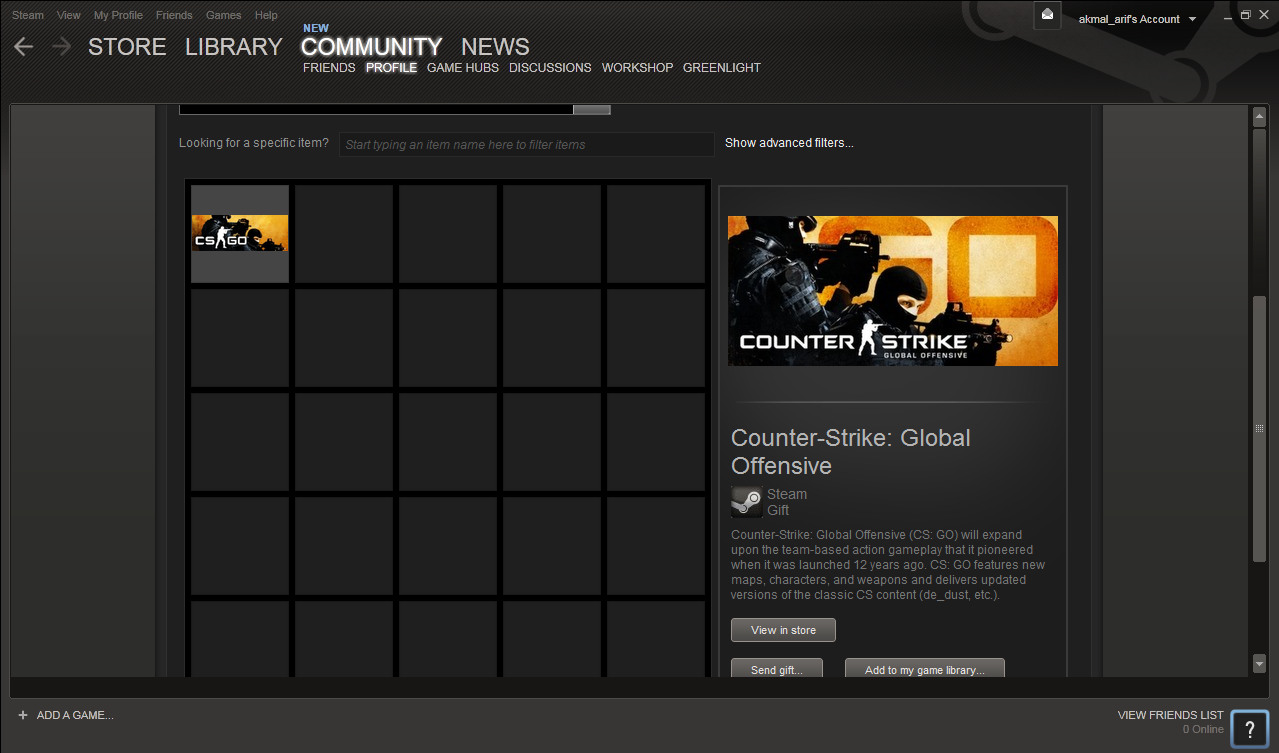Click the scrollbar down arrow
The width and height of the screenshot is (1279, 753).
(x=1259, y=663)
